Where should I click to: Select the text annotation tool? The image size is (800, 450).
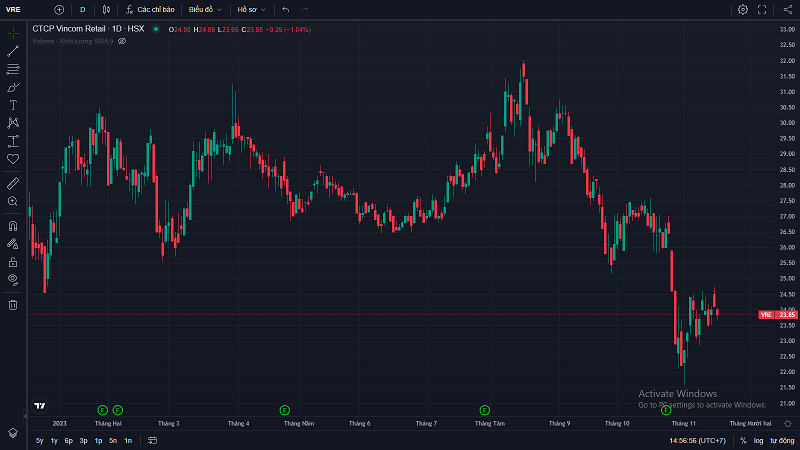13,104
